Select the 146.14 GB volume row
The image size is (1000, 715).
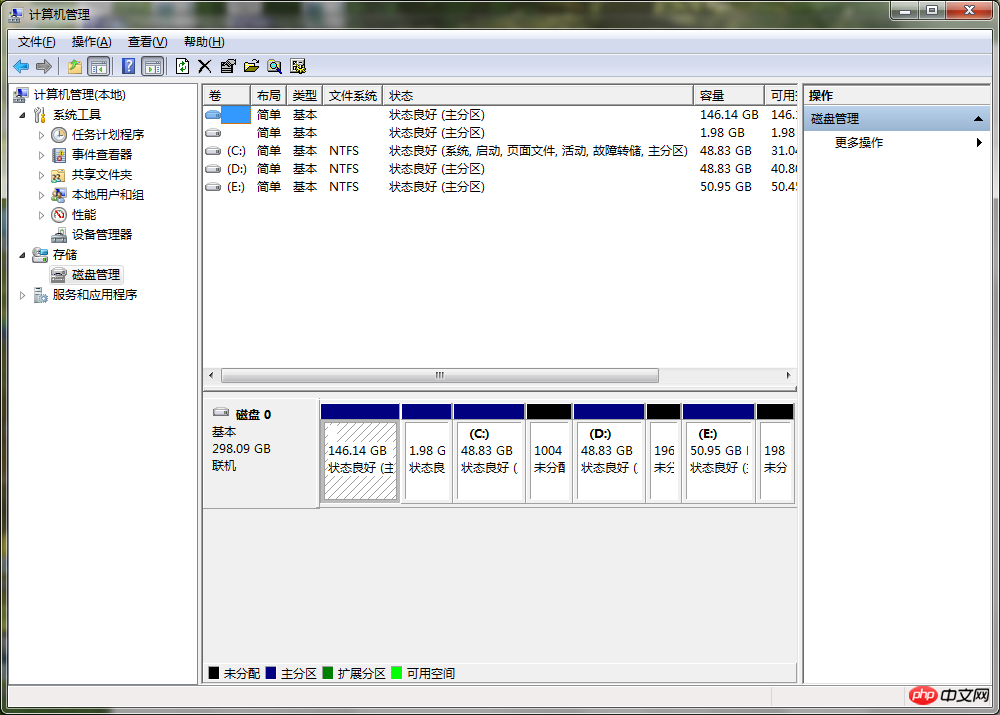click(500, 115)
